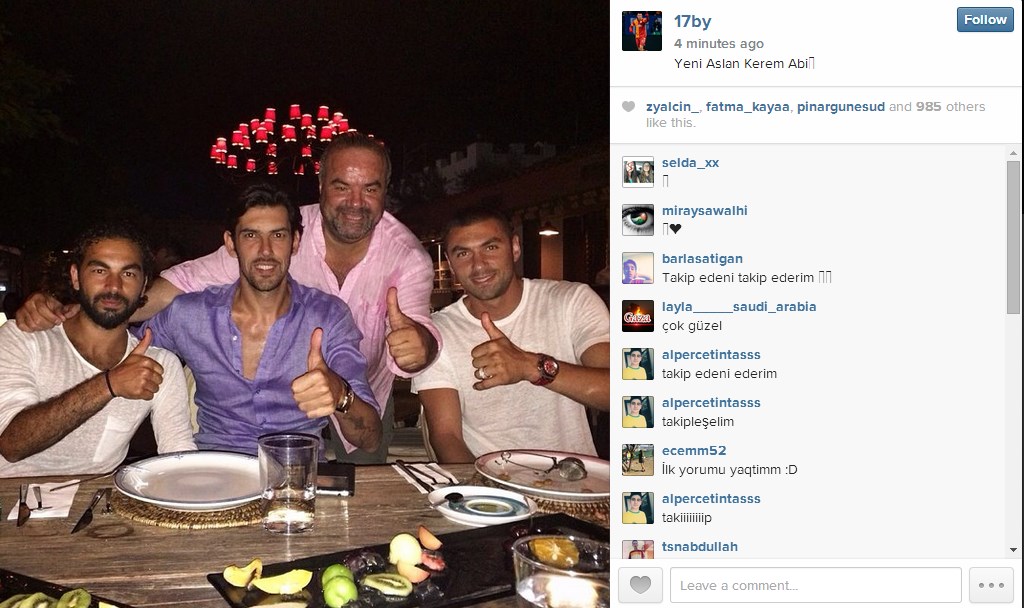This screenshot has height=608, width=1024.
Task: Click the small heart icon beside likes list
Action: click(x=628, y=106)
